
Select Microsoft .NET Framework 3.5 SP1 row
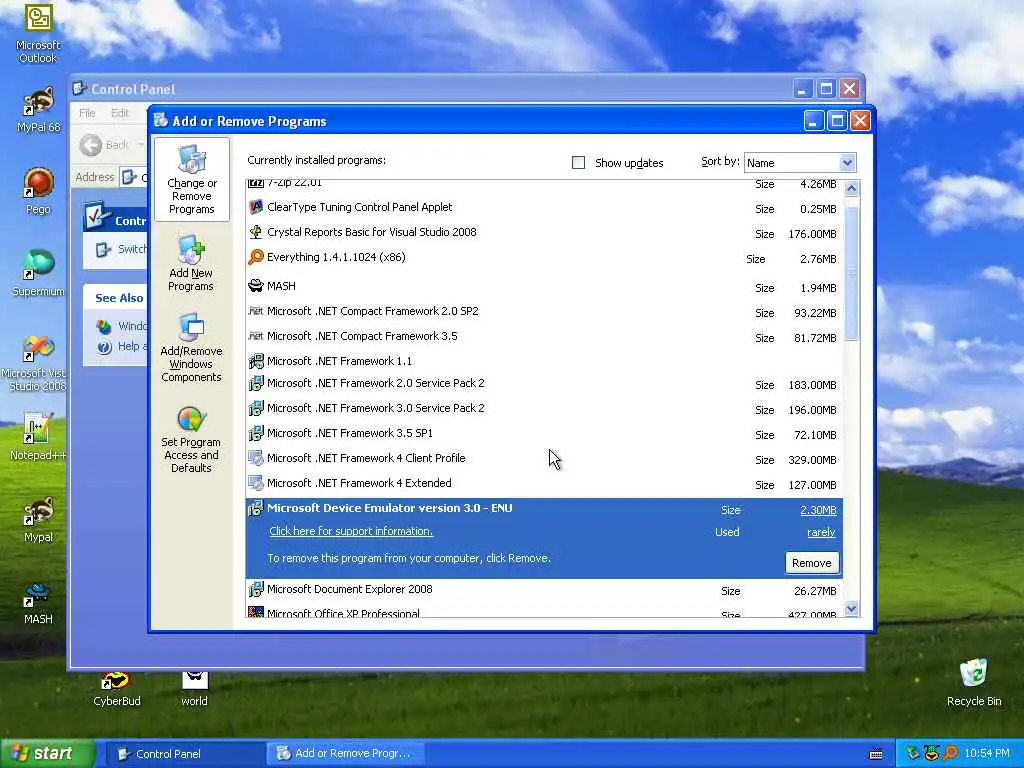(544, 434)
